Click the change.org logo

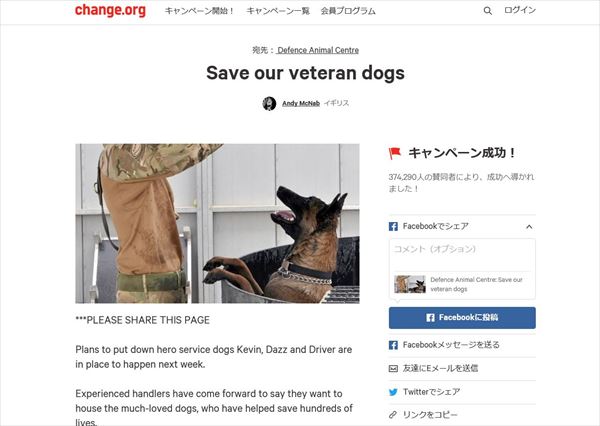110,10
